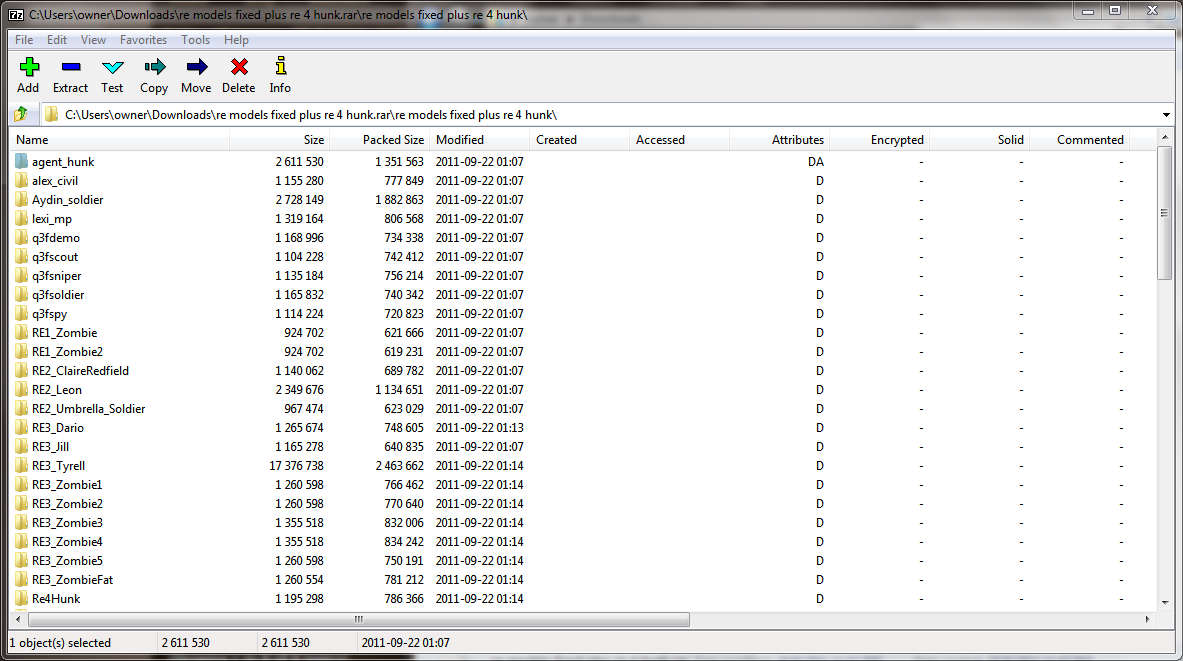The height and width of the screenshot is (661, 1183).
Task: Select the RE2_Leon folder icon
Action: point(21,389)
